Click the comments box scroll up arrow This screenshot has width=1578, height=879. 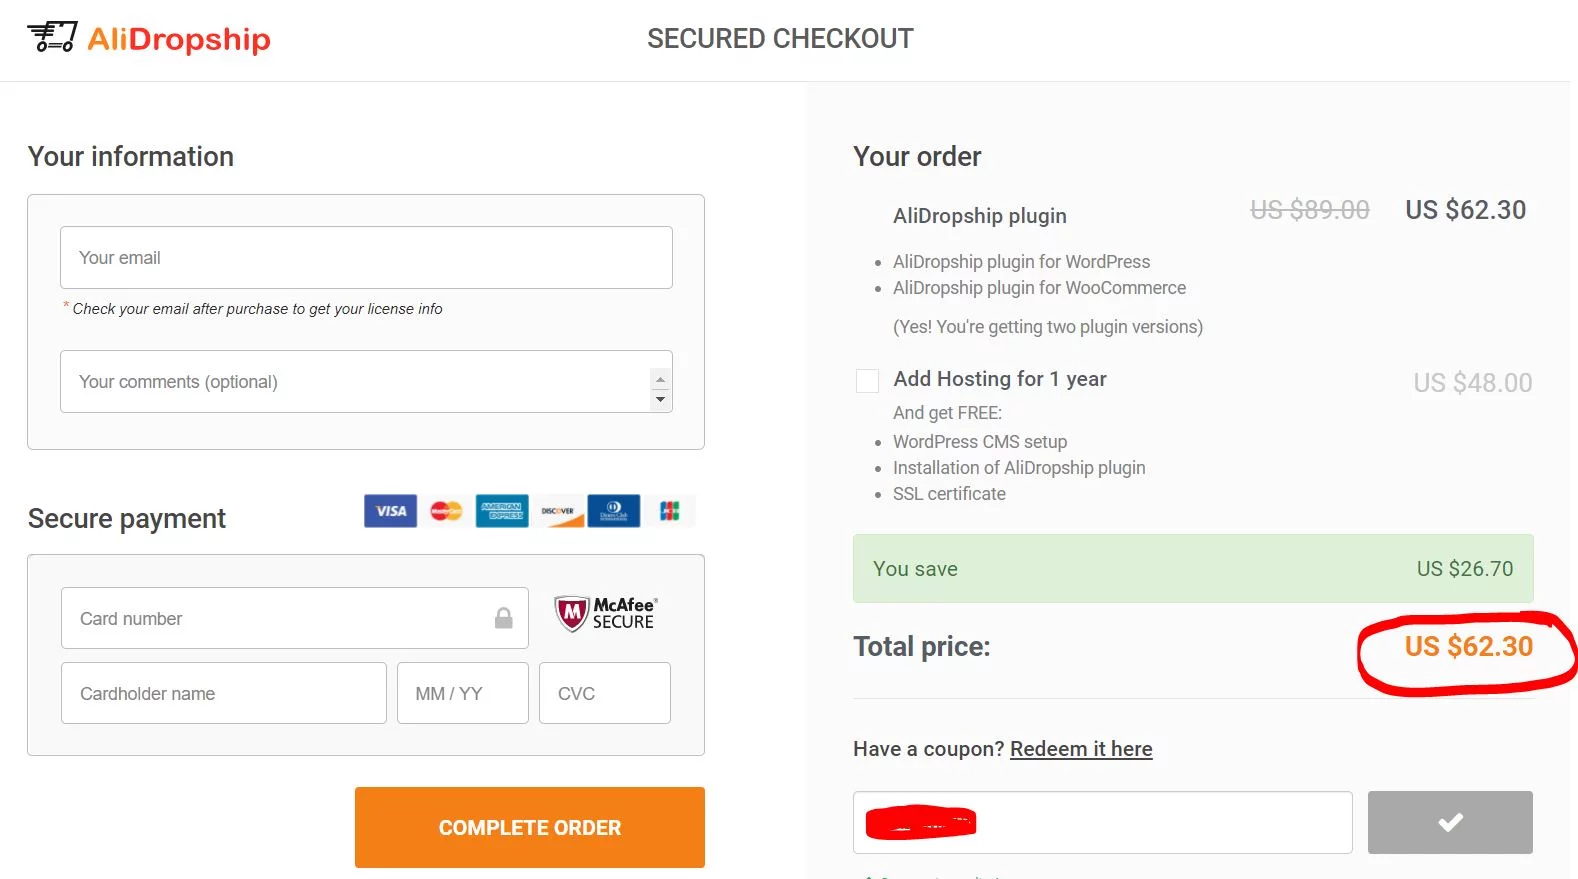[x=660, y=380]
